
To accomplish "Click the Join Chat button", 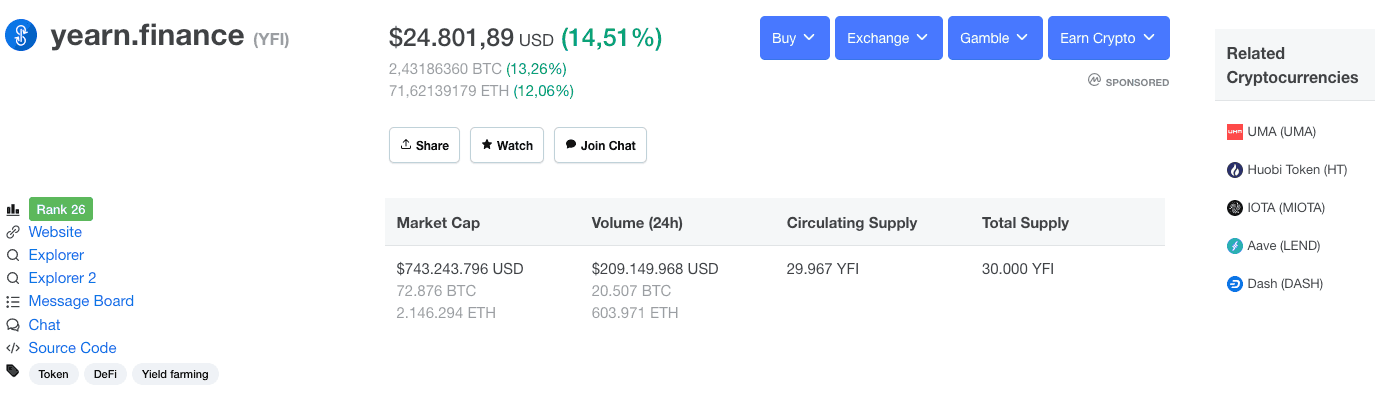I will click(x=600, y=145).
